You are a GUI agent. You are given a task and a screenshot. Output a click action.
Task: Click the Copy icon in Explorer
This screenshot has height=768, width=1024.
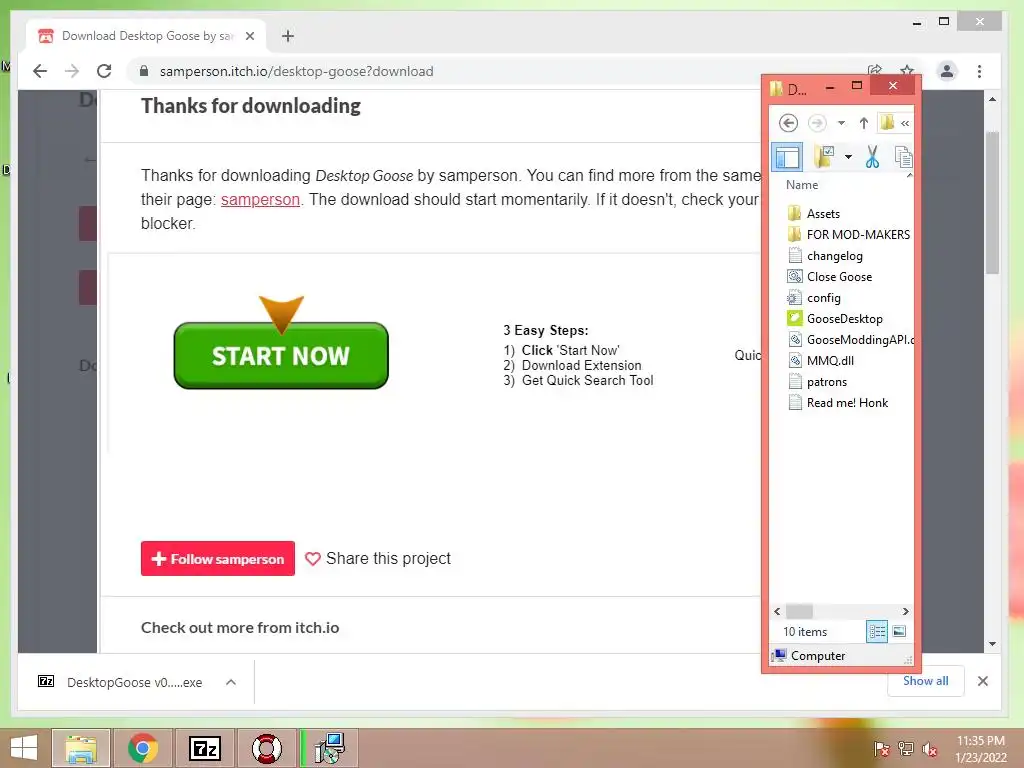903,157
